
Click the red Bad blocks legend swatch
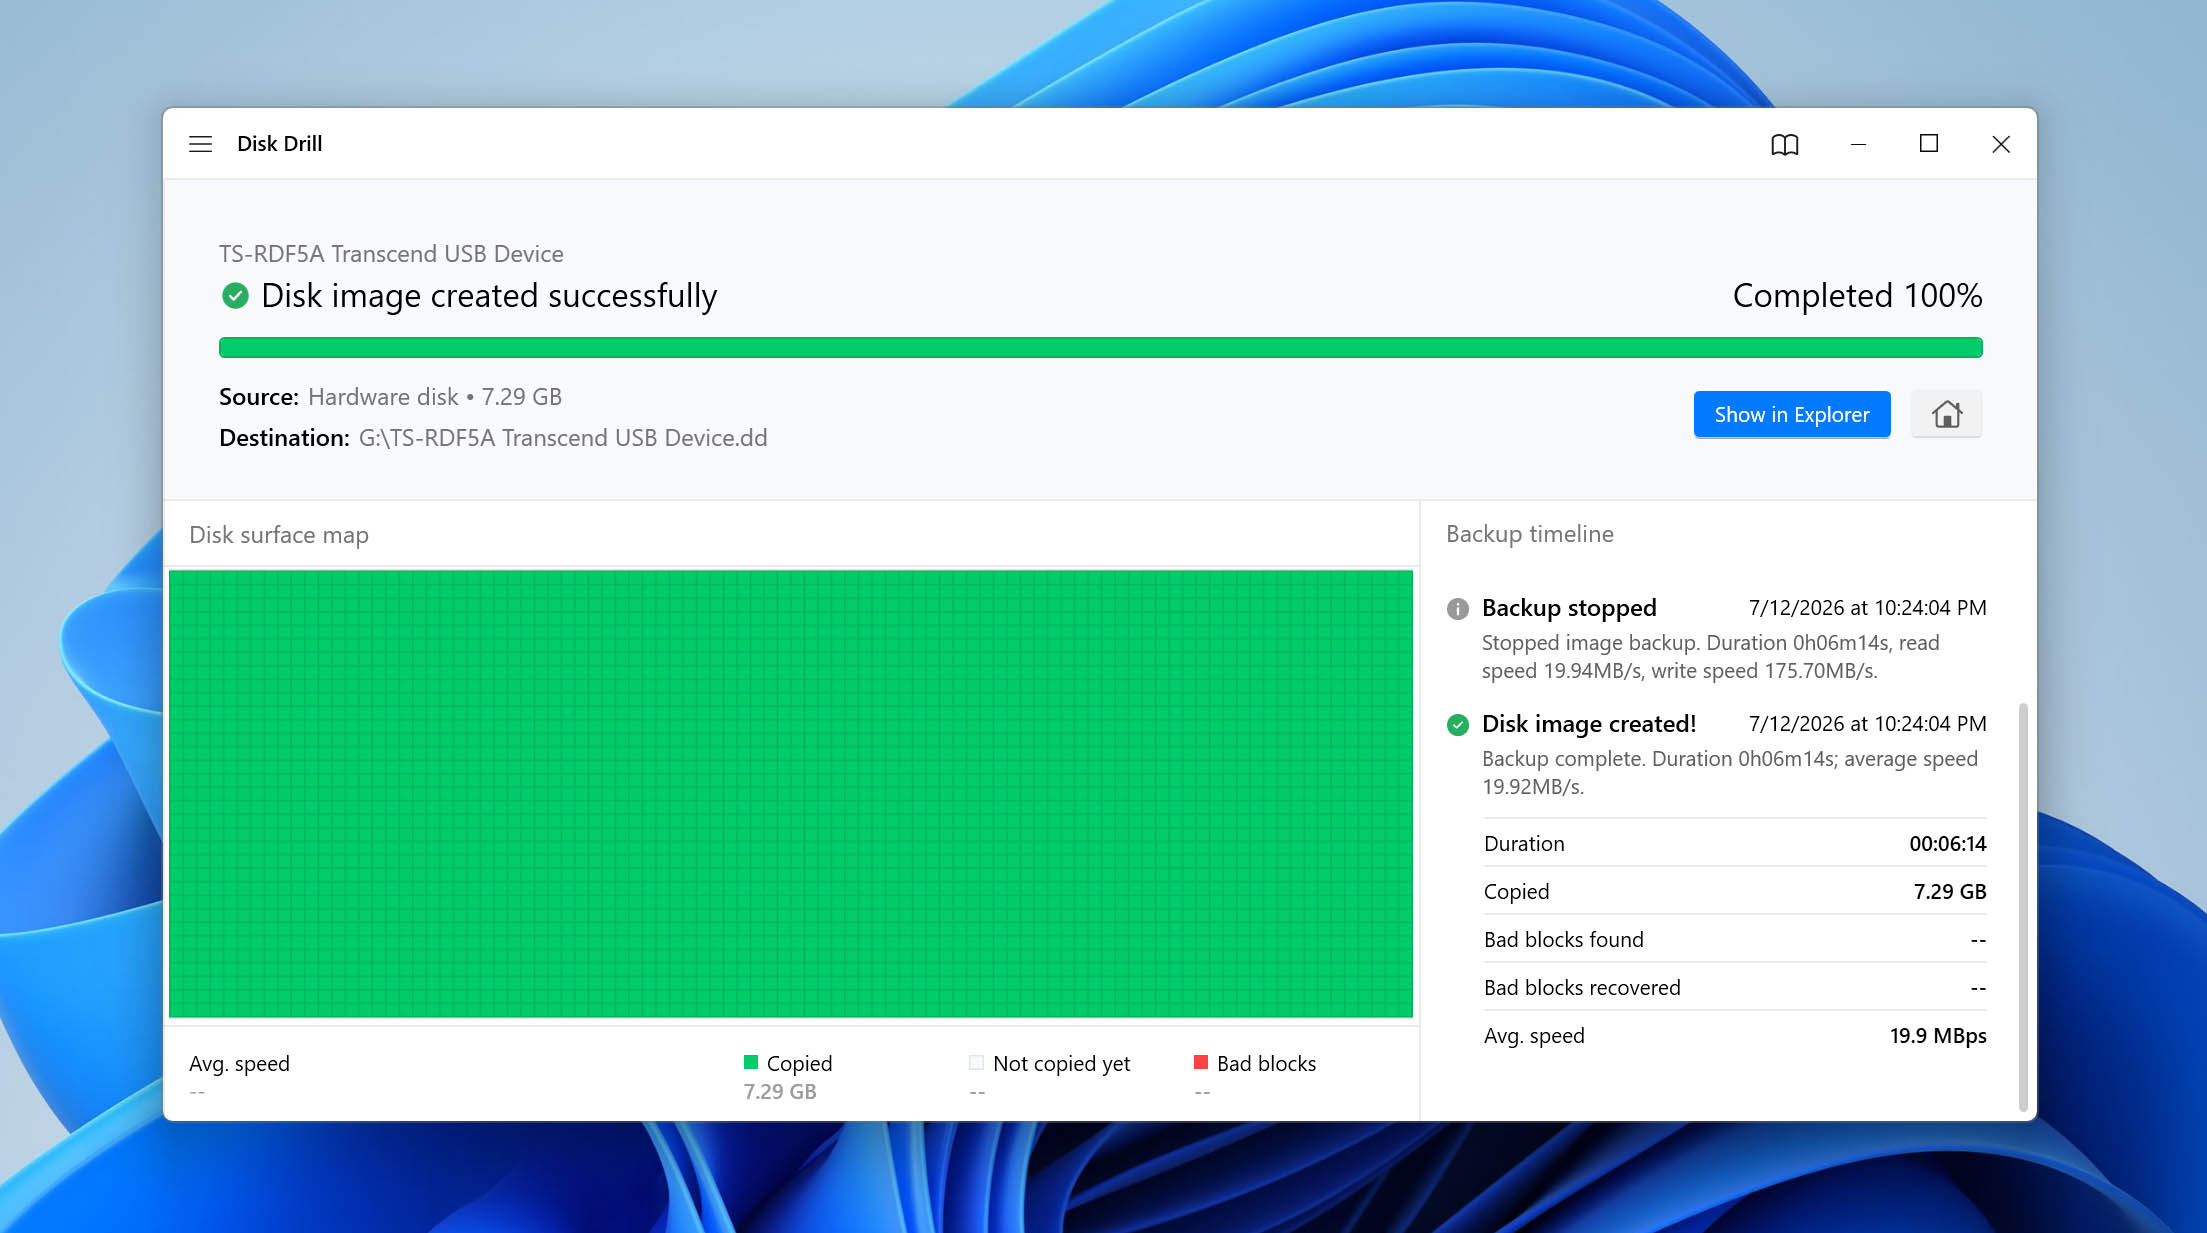[1201, 1062]
